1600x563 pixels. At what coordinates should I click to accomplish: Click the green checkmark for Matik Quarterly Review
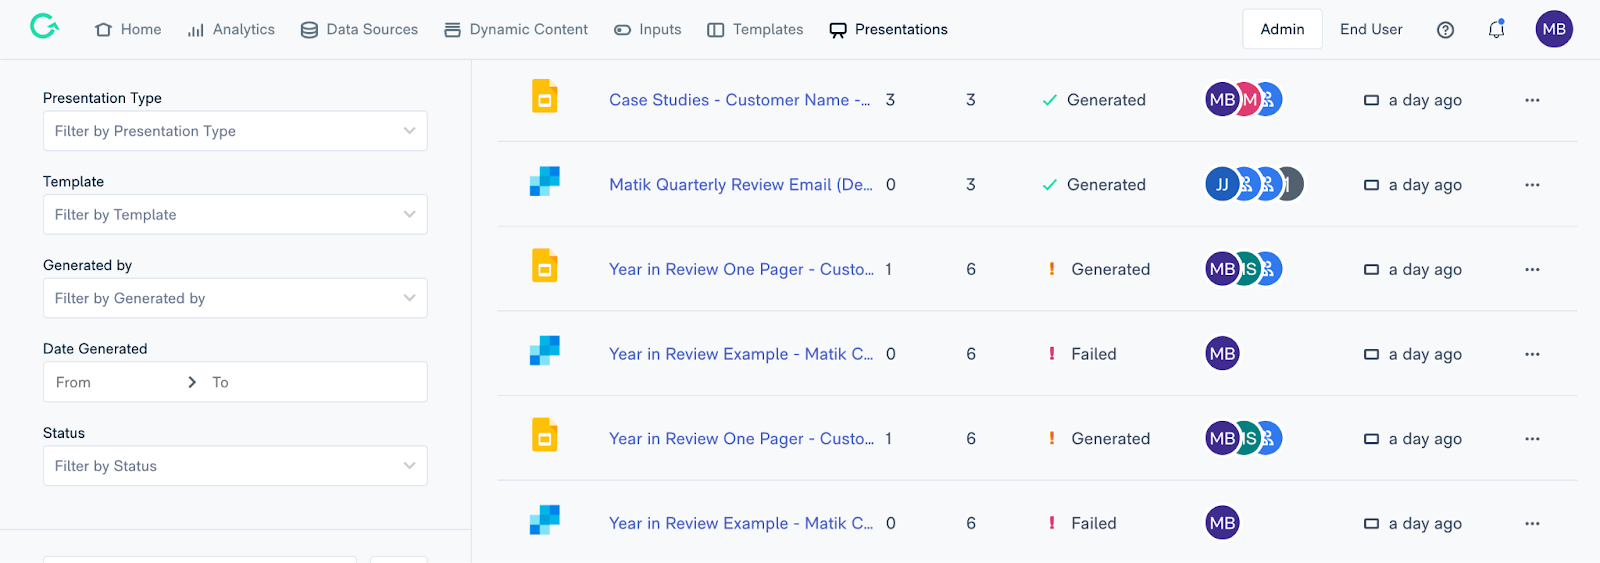pos(1050,185)
